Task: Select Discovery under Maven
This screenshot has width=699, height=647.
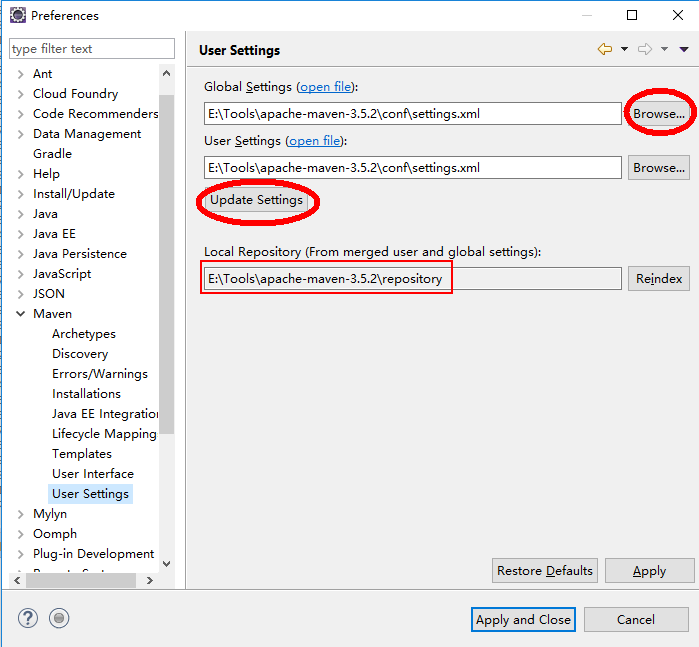Action: click(80, 354)
